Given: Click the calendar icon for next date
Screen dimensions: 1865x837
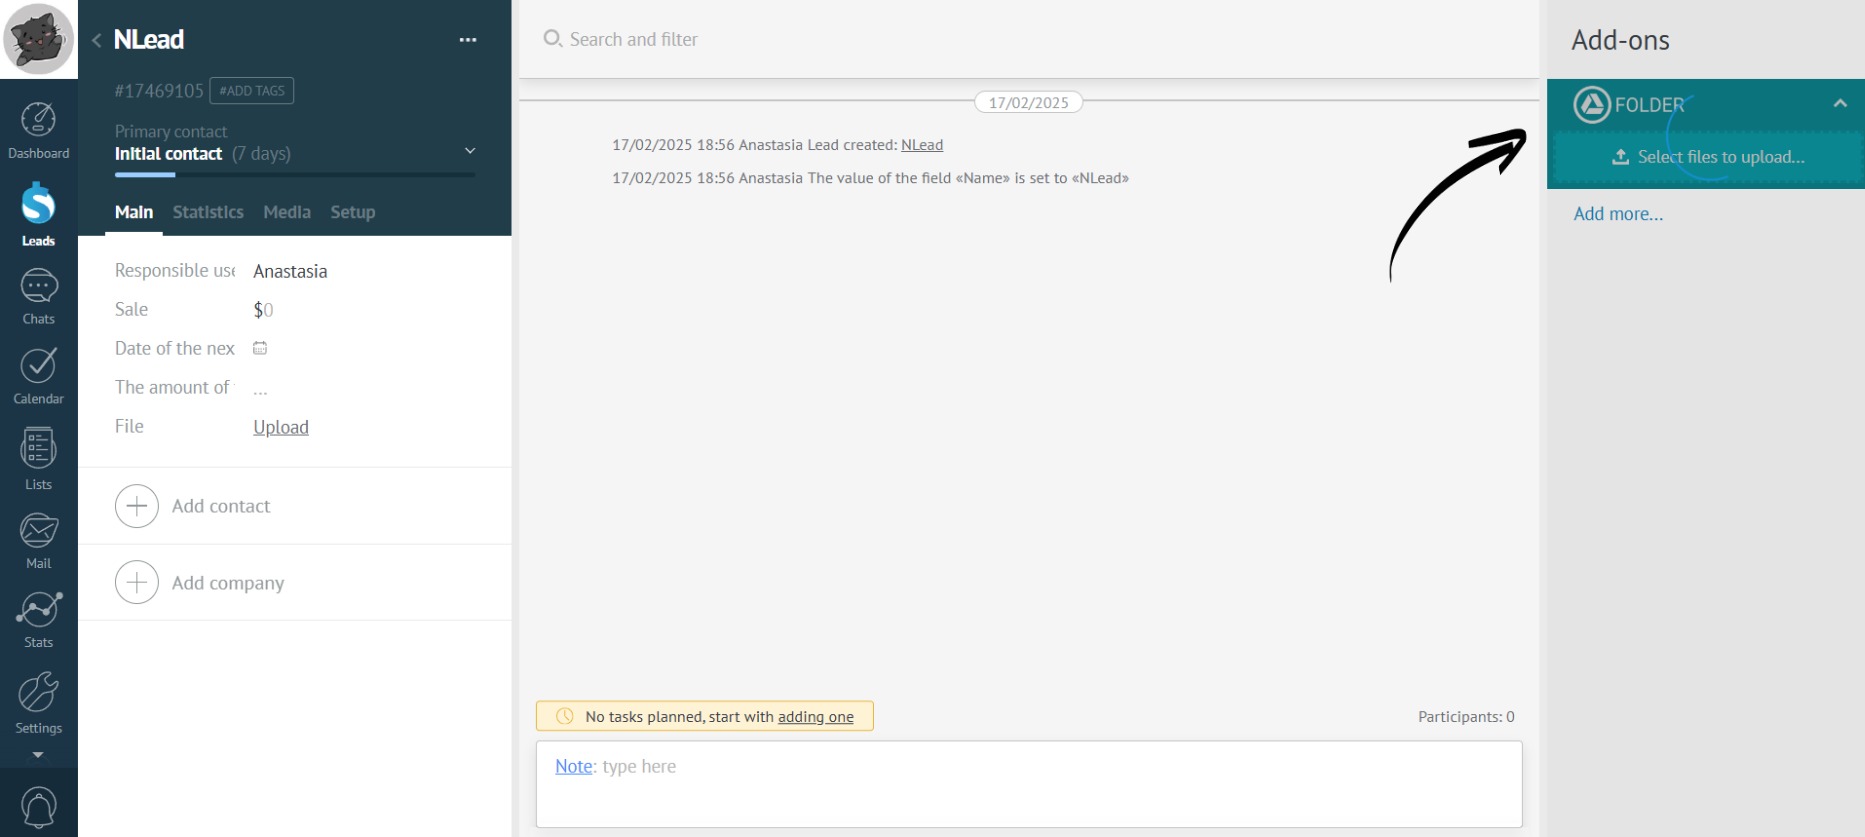Looking at the screenshot, I should tap(260, 348).
